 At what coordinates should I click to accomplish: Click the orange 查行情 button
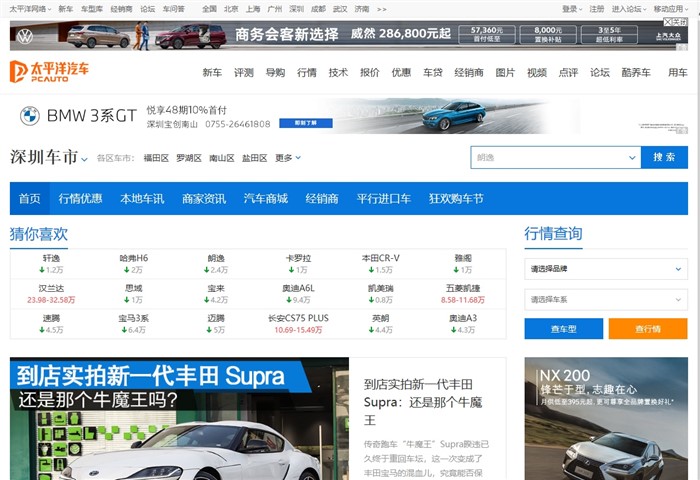[648, 329]
